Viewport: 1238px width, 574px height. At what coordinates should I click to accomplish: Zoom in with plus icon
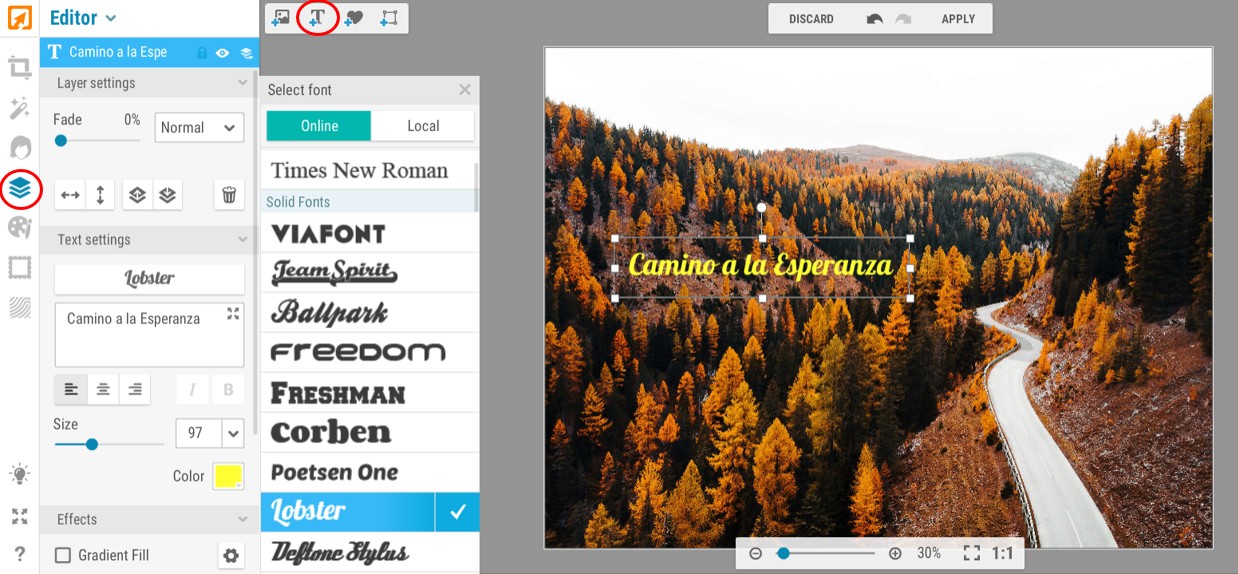895,553
